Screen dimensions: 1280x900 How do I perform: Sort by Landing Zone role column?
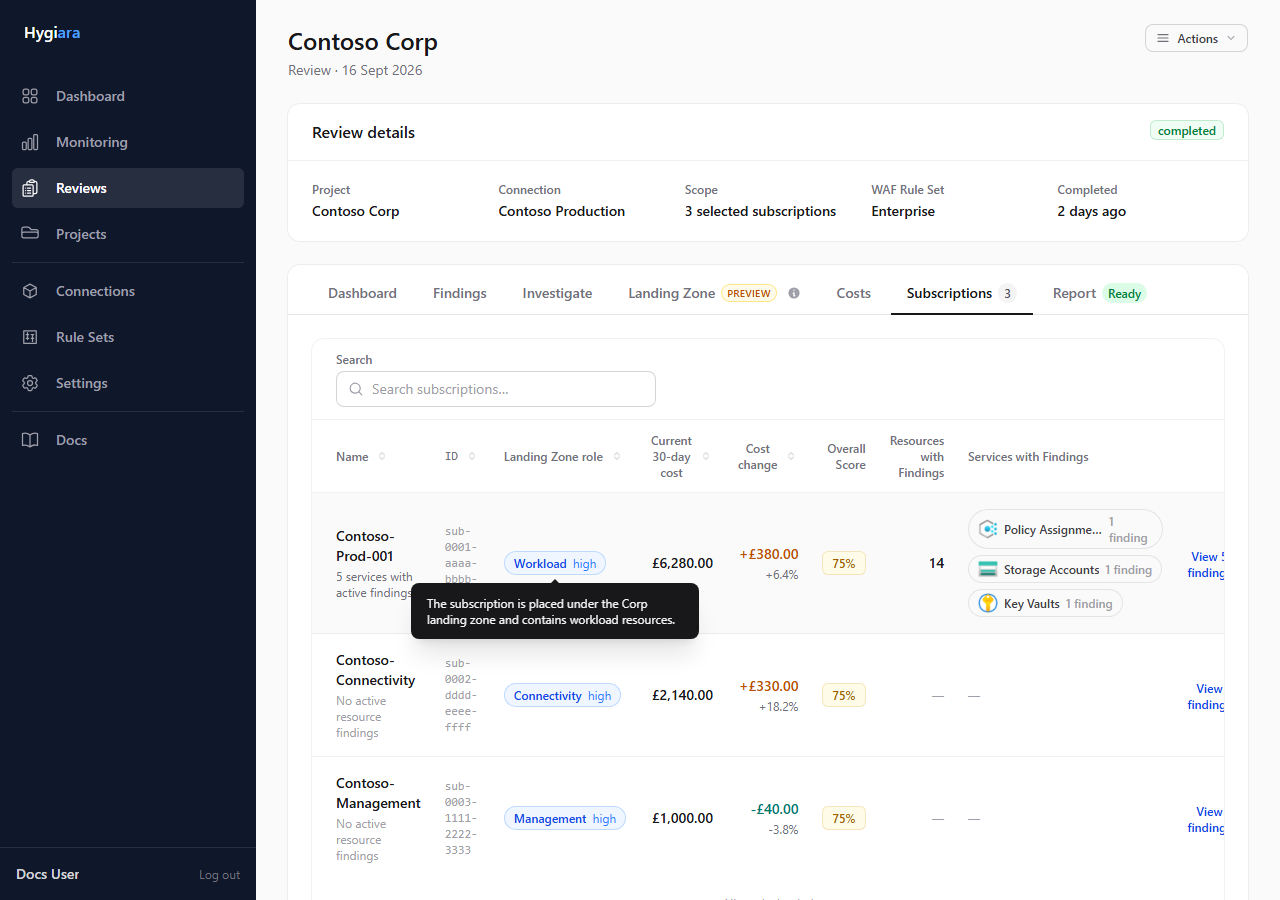pyautogui.click(x=561, y=457)
